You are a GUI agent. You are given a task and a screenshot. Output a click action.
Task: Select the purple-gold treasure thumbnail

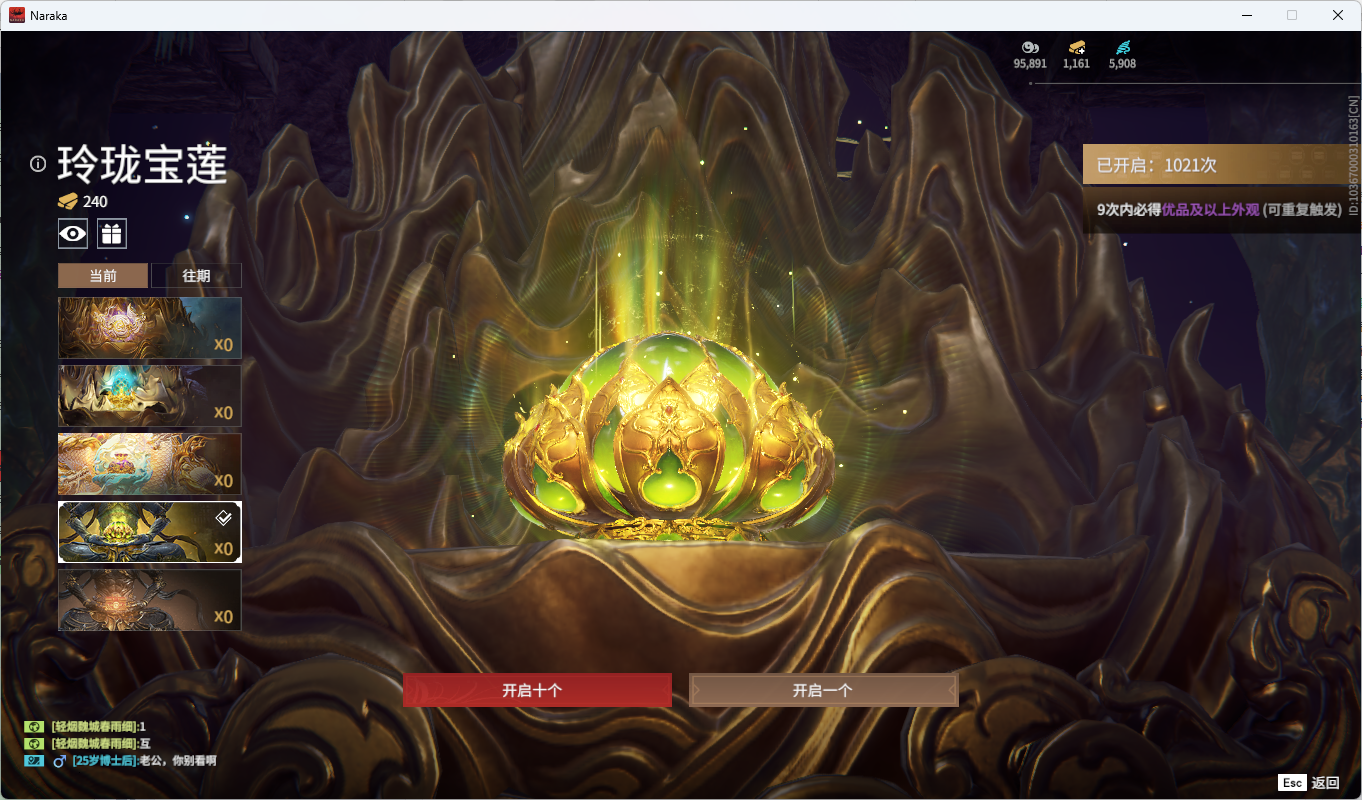point(150,328)
